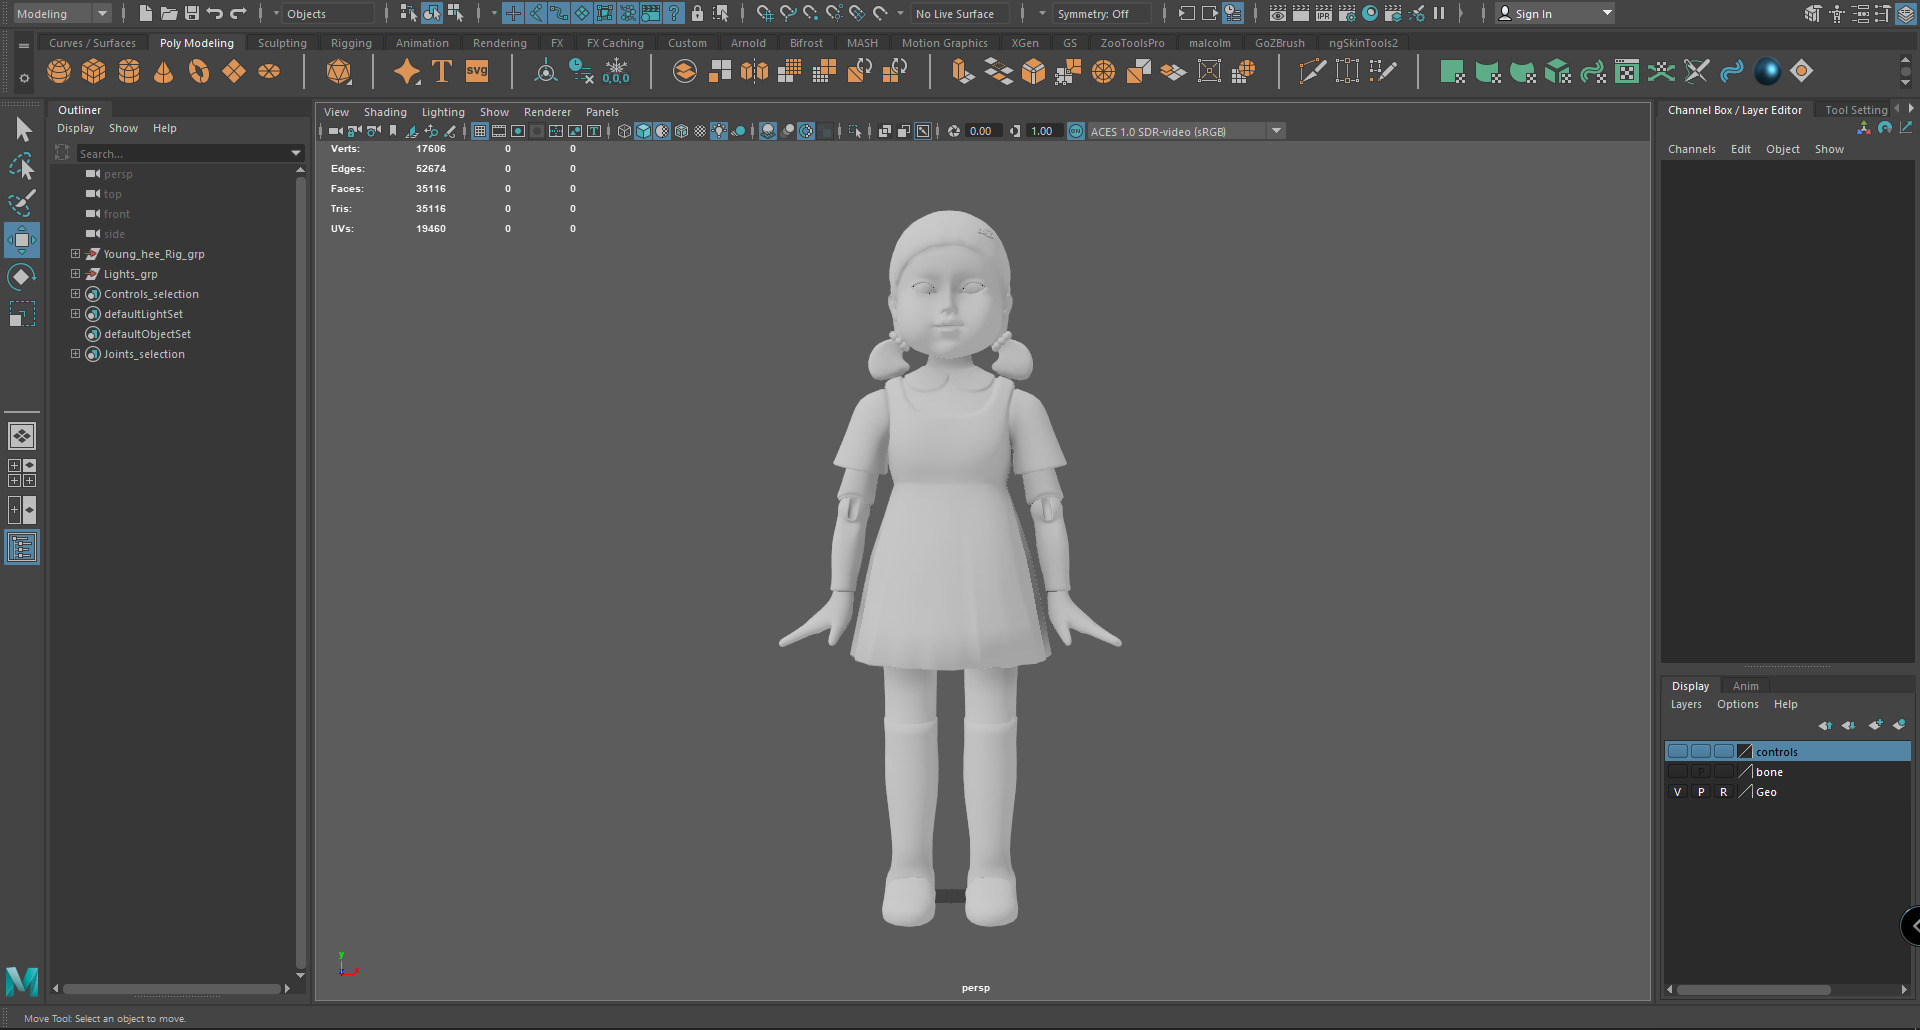Click the Multi-Cut knife shelf icon
Viewport: 1920px width, 1030px height.
(1312, 71)
